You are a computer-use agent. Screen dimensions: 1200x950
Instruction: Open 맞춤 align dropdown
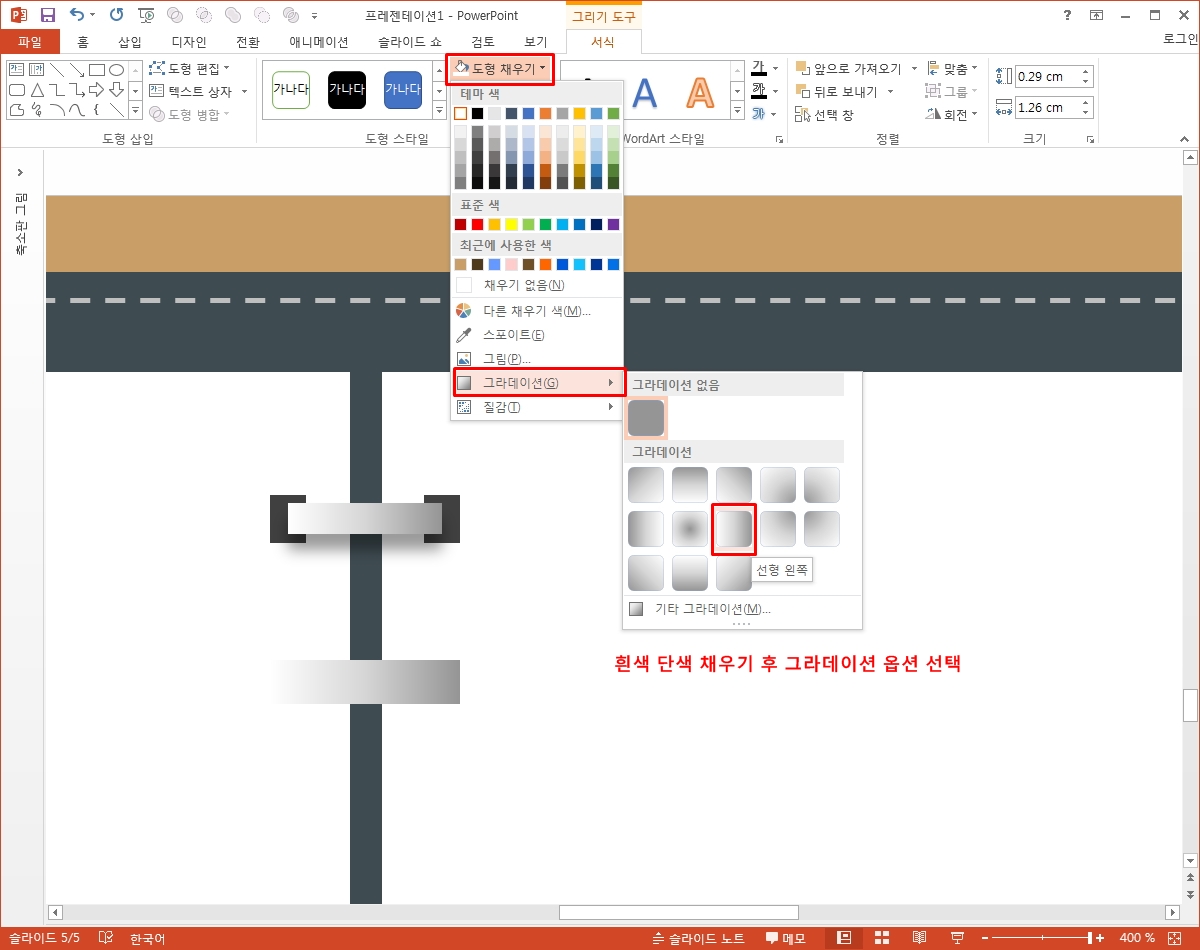click(x=952, y=69)
